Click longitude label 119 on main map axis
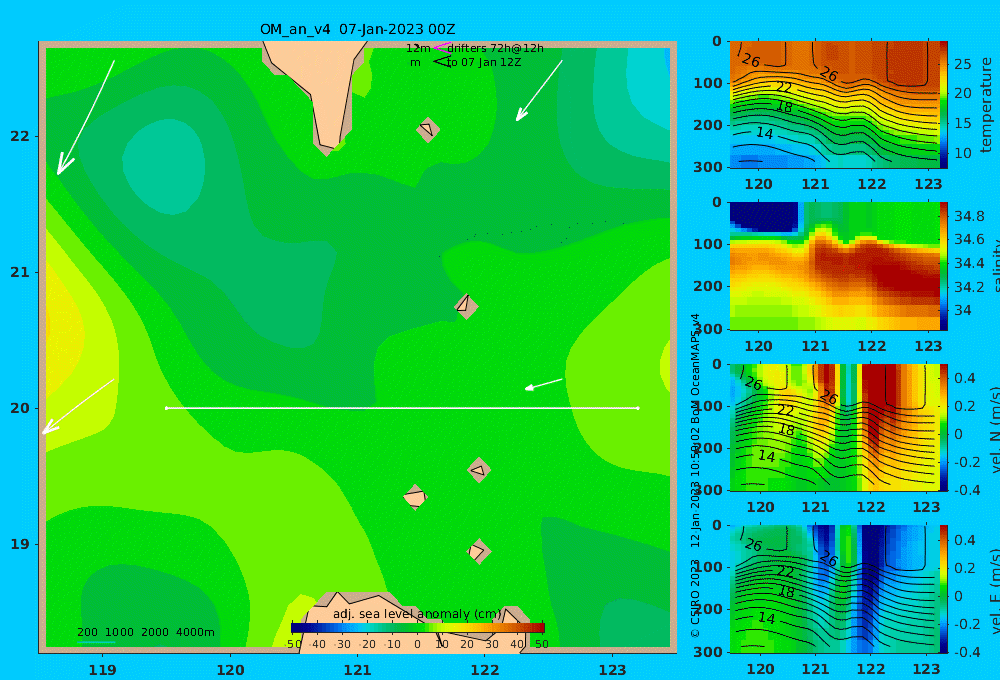Screen dimensions: 1000x680 pos(103,670)
